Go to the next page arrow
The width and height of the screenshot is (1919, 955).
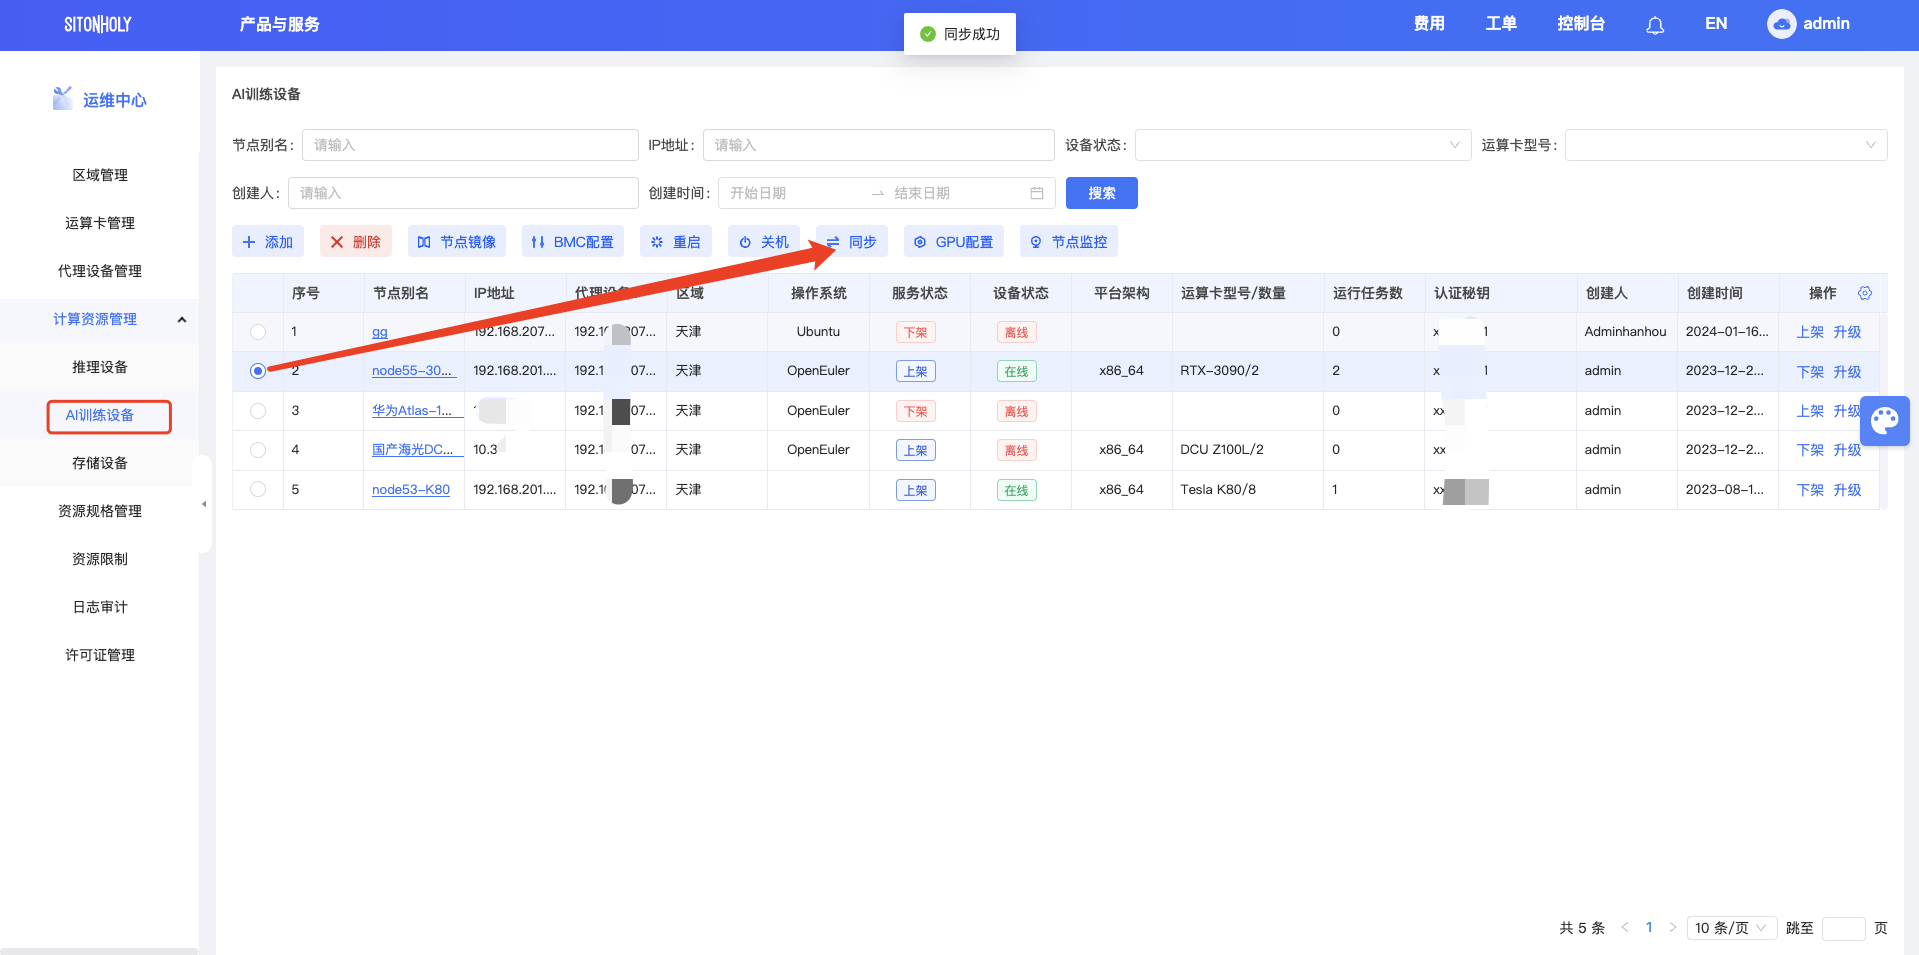coord(1673,927)
